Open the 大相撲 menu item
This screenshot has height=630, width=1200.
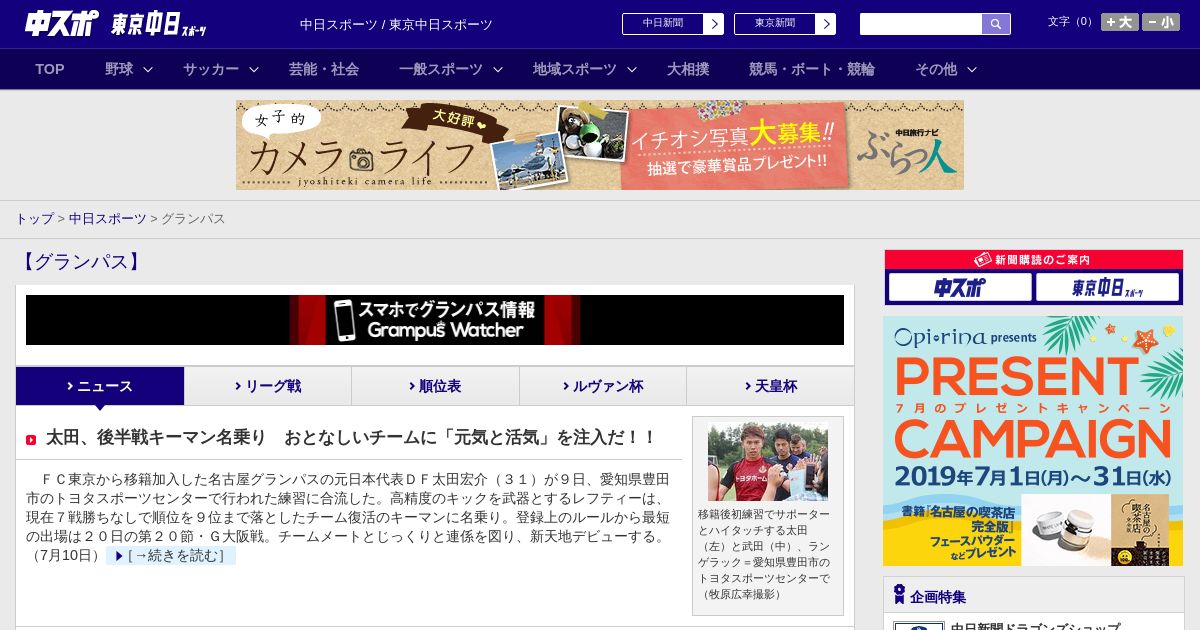(x=688, y=69)
